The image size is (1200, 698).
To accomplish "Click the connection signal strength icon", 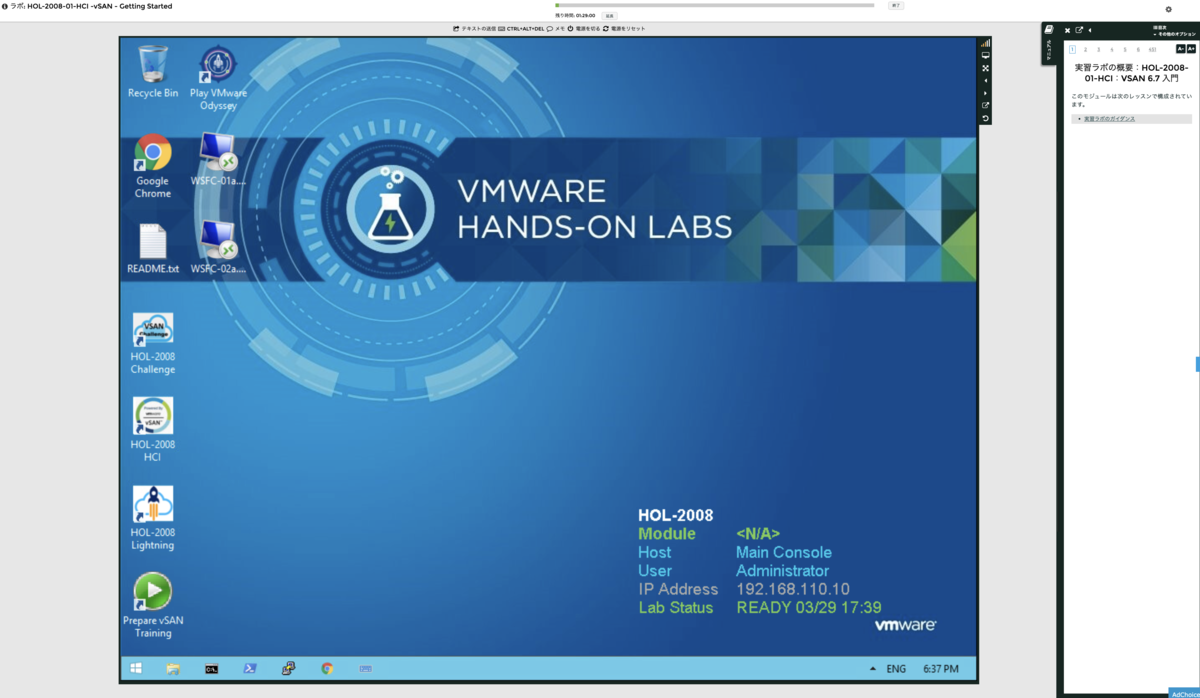I will [x=985, y=44].
